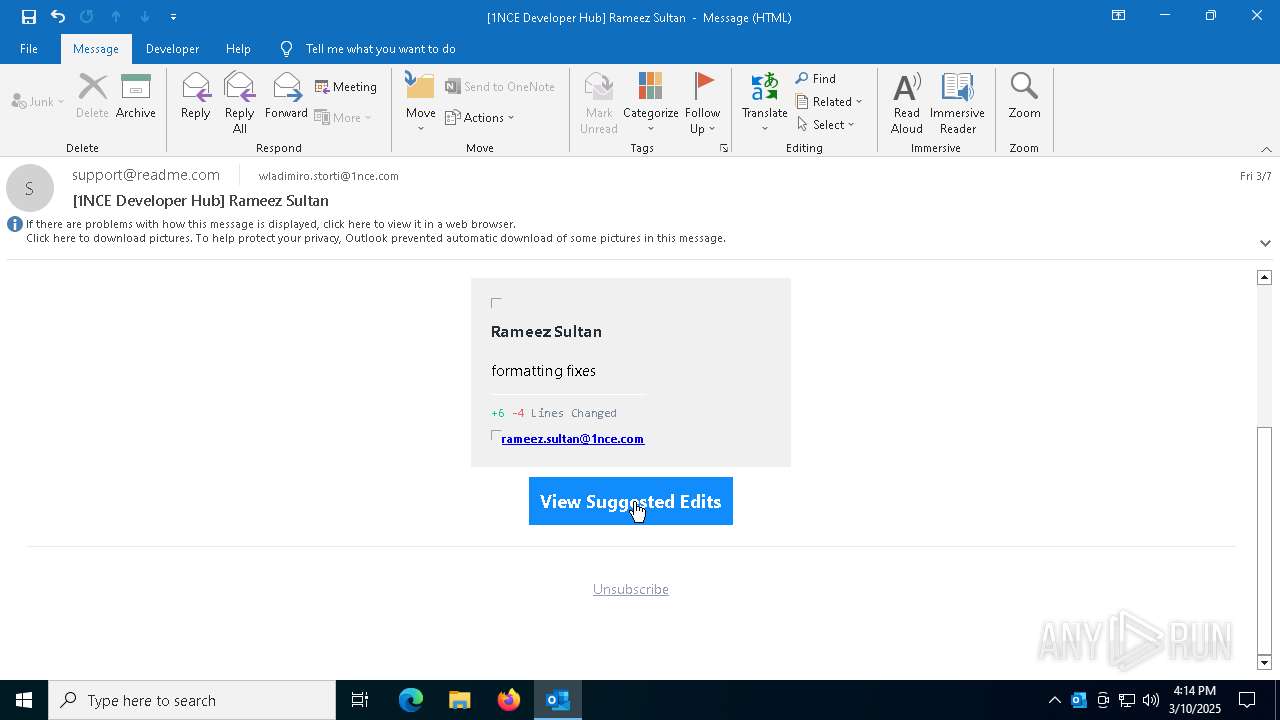This screenshot has height=720, width=1280.
Task: Open the Follow Up flag menu
Action: tap(703, 103)
